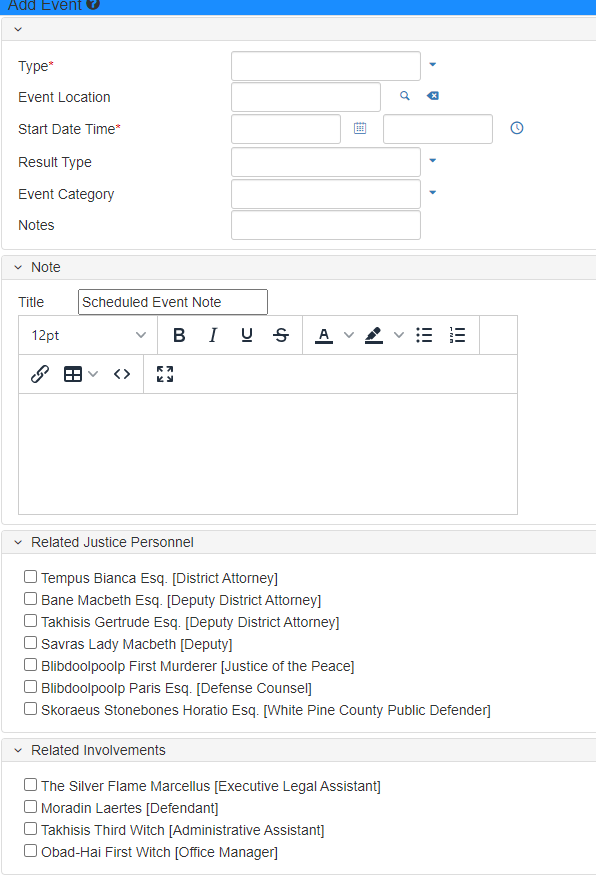The height and width of the screenshot is (880, 596).
Task: Check Savras Lady Macbeth Deputy
Action: [30, 642]
